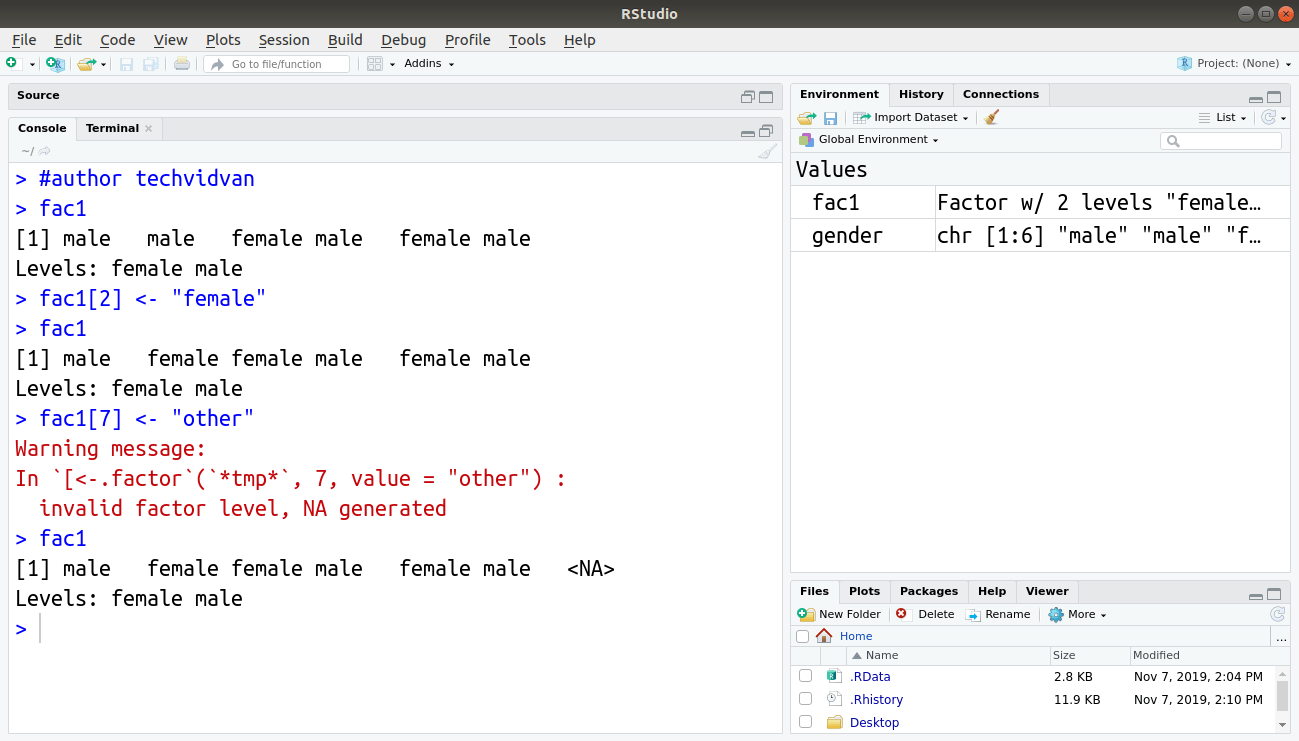1299x741 pixels.
Task: Switch to the Help tab
Action: tap(992, 591)
